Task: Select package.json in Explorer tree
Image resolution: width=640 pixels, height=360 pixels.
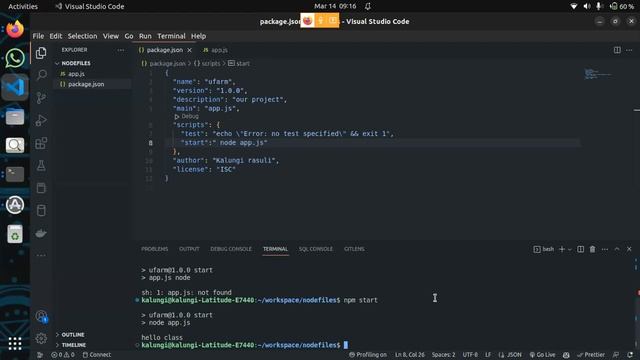Action: coord(86,84)
